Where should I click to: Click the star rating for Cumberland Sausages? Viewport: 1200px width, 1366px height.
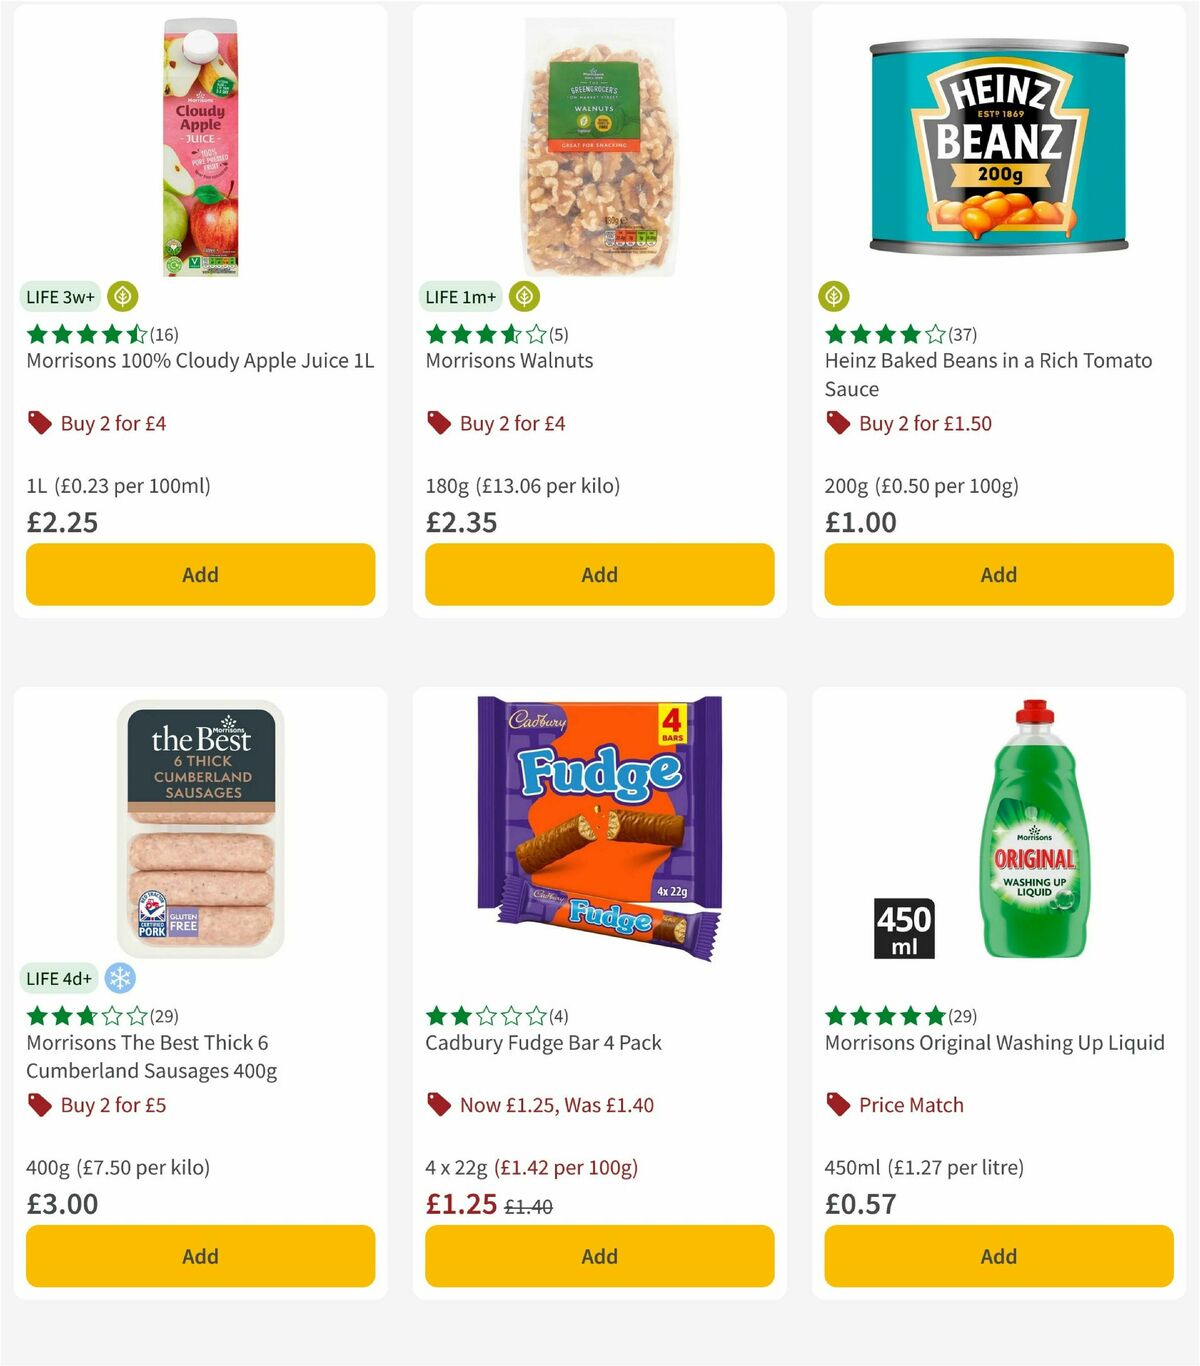pyautogui.click(x=83, y=1015)
